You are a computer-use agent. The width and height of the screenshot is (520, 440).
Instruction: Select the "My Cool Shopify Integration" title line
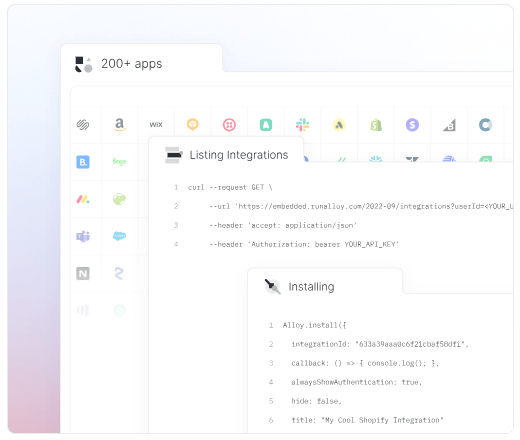click(x=367, y=420)
